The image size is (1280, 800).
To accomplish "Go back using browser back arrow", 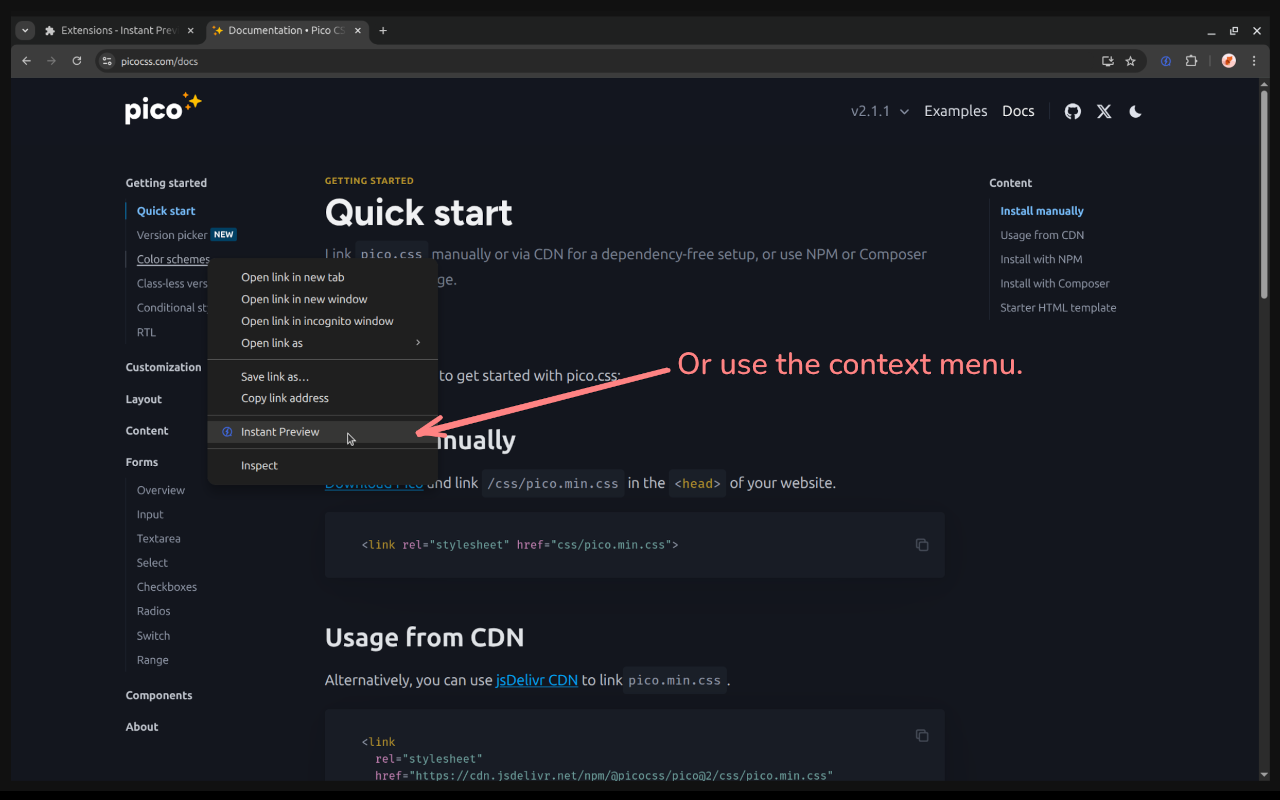I will click(27, 61).
